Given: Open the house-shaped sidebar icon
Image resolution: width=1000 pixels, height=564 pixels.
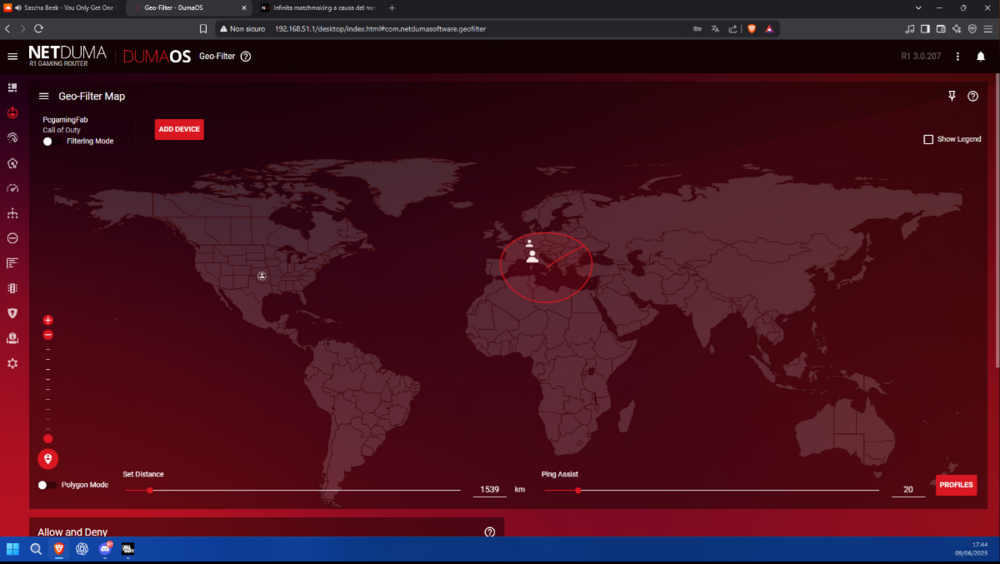Looking at the screenshot, I should click(x=12, y=163).
